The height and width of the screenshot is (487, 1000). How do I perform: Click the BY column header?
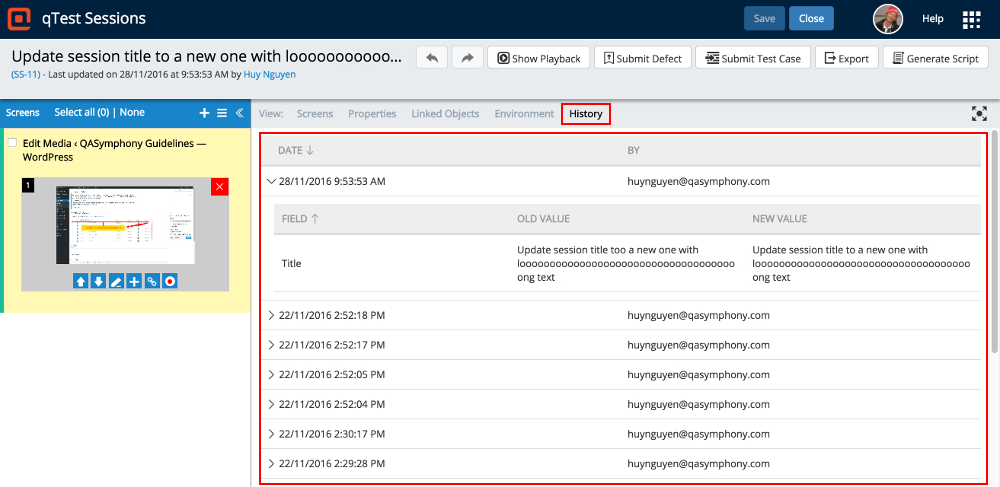click(633, 150)
